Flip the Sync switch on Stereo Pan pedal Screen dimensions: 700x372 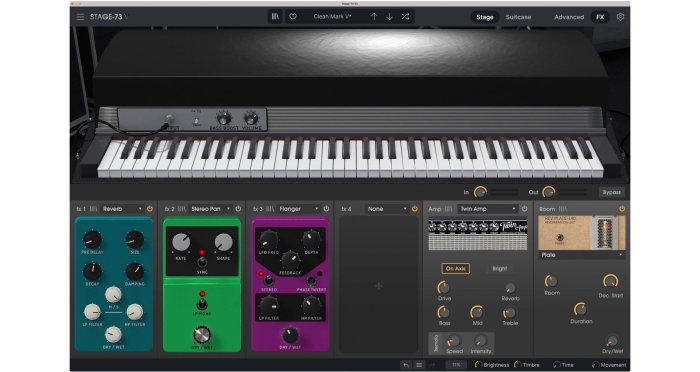pyautogui.click(x=202, y=261)
